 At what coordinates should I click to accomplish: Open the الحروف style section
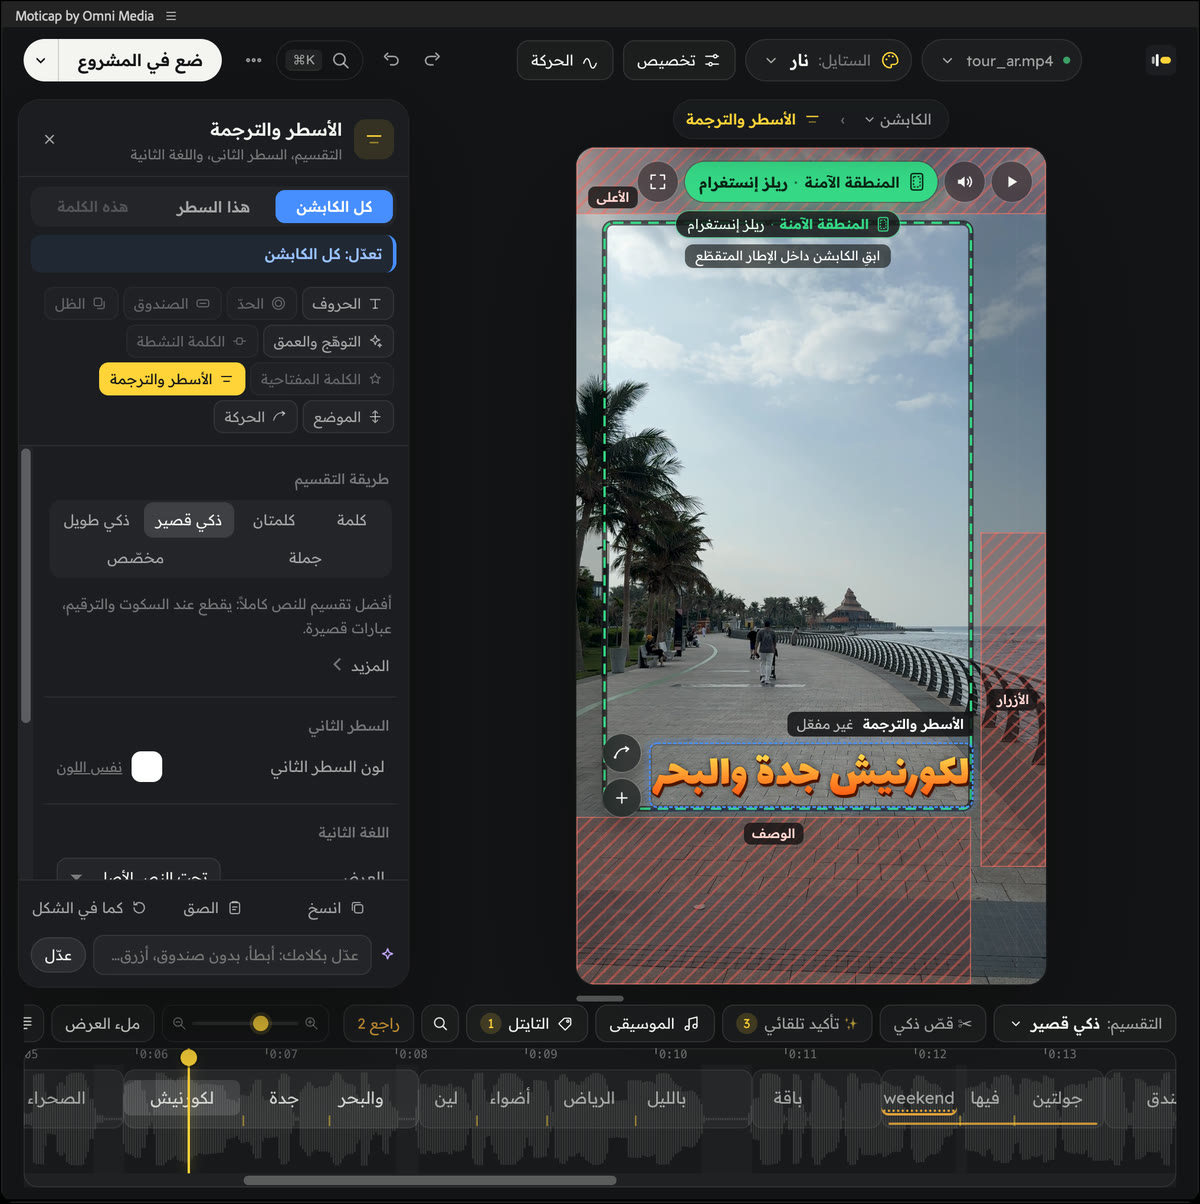[x=347, y=304]
